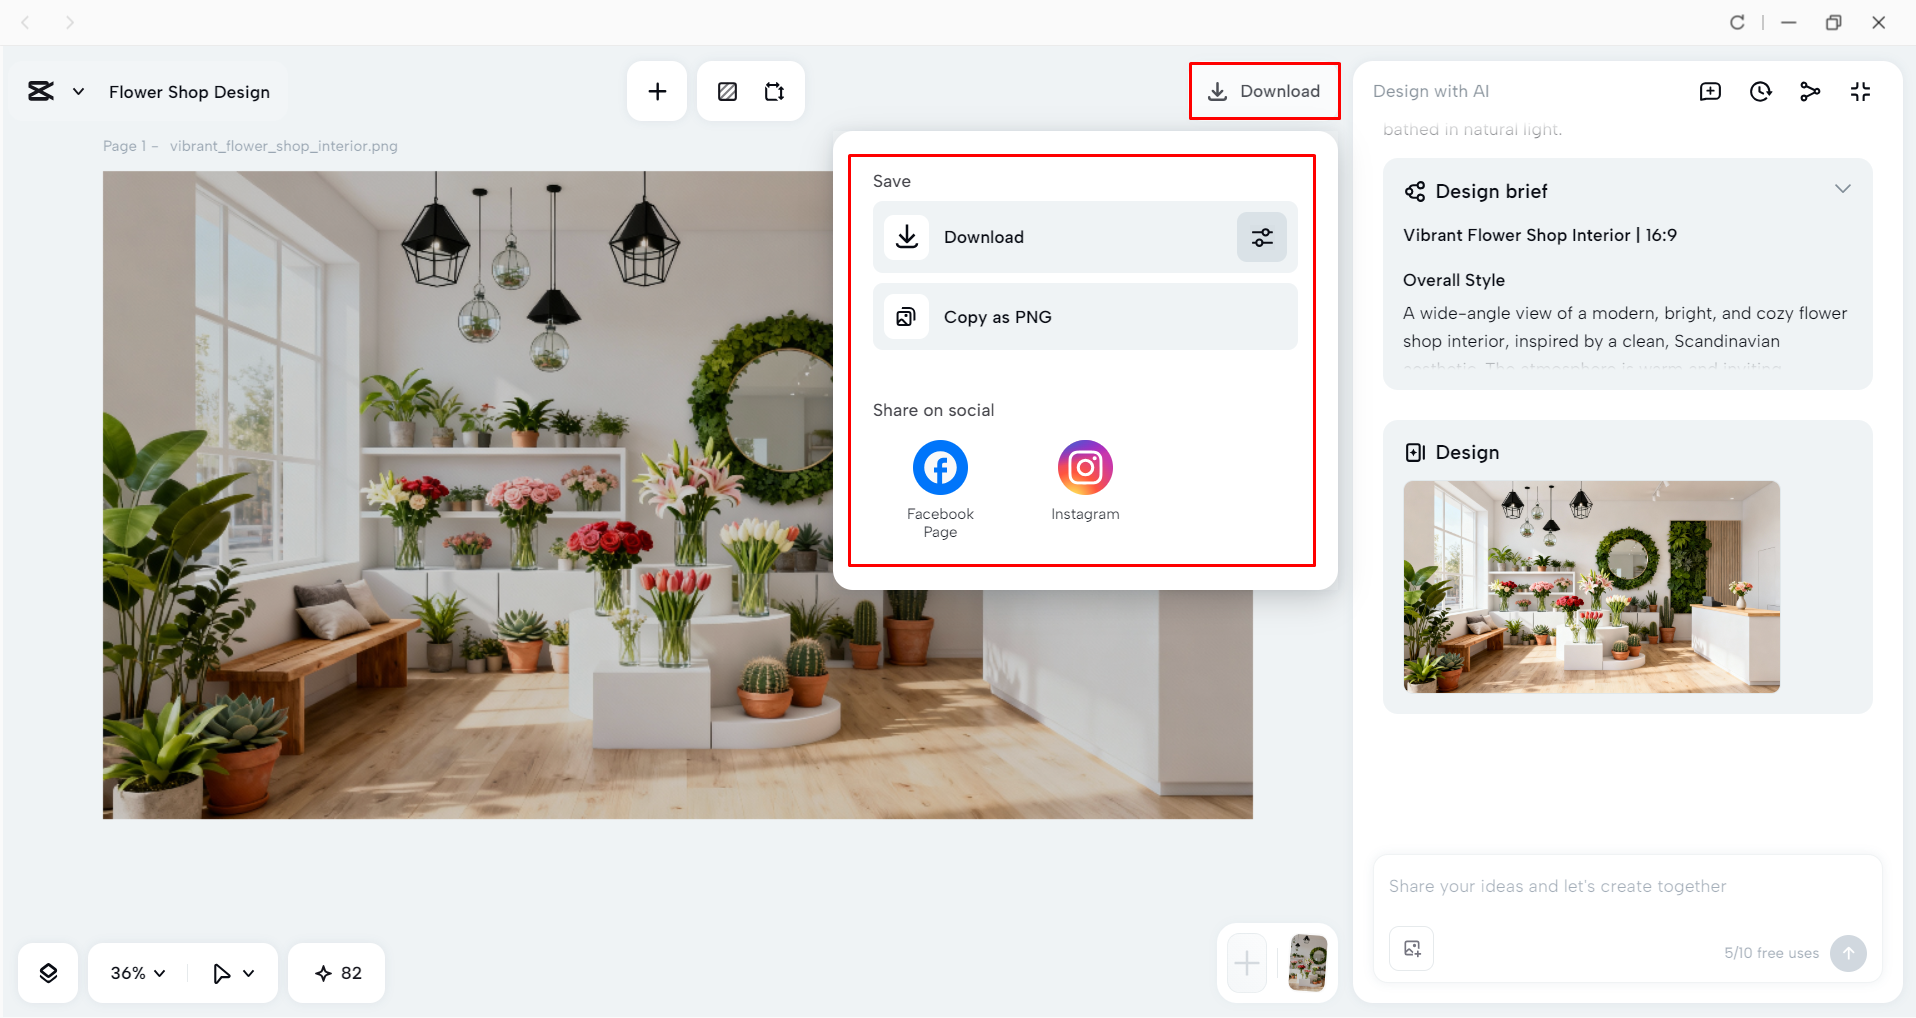Navigate back with the left arrow

tap(26, 22)
